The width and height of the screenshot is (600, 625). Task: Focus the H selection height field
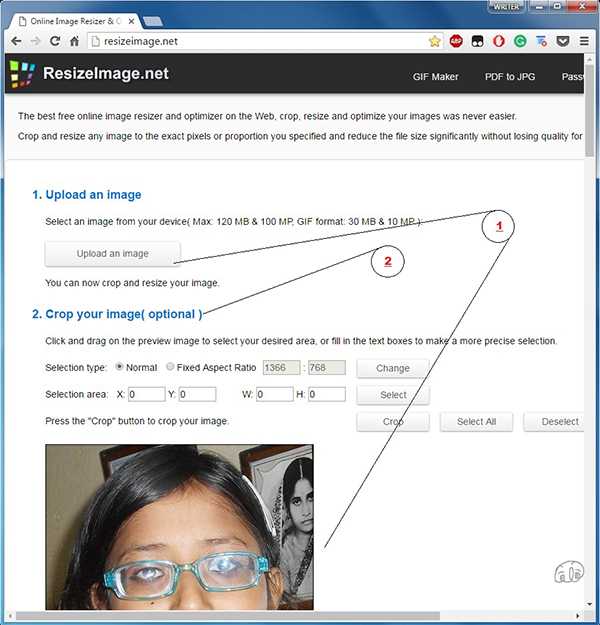[x=327, y=394]
